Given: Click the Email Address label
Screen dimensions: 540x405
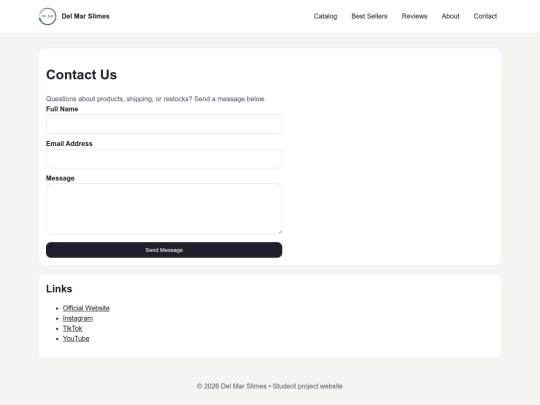Looking at the screenshot, I should pos(69,144).
